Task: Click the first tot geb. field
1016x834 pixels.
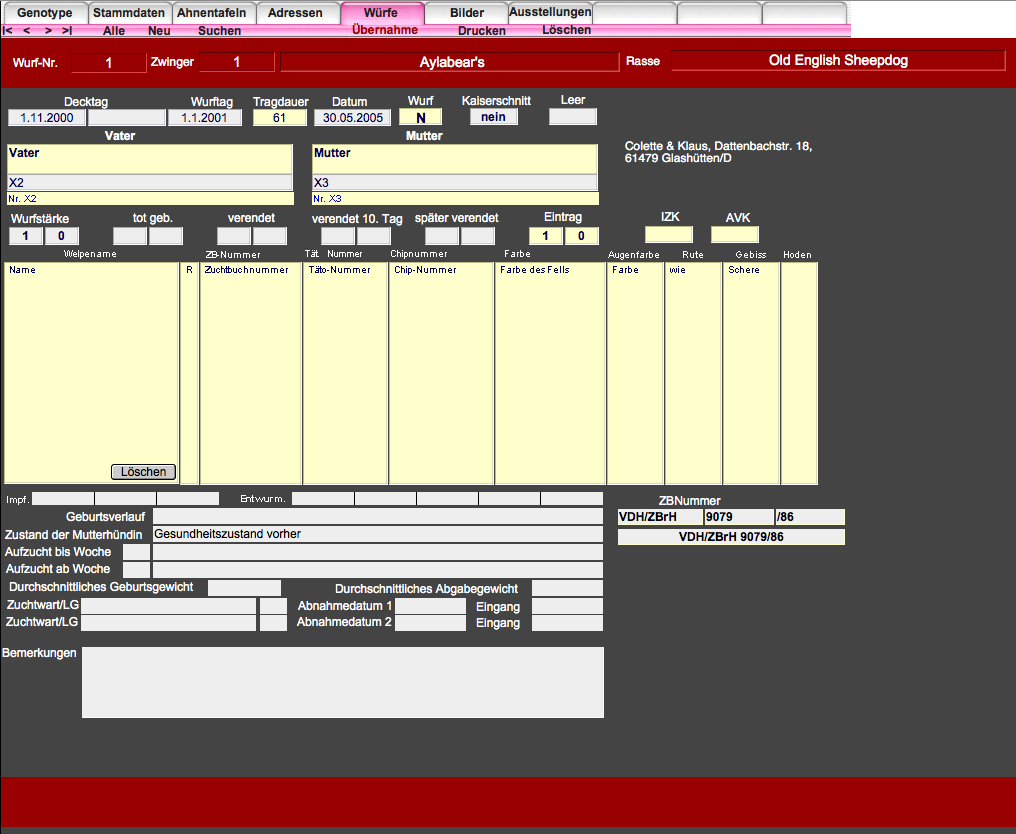Action: tap(130, 236)
